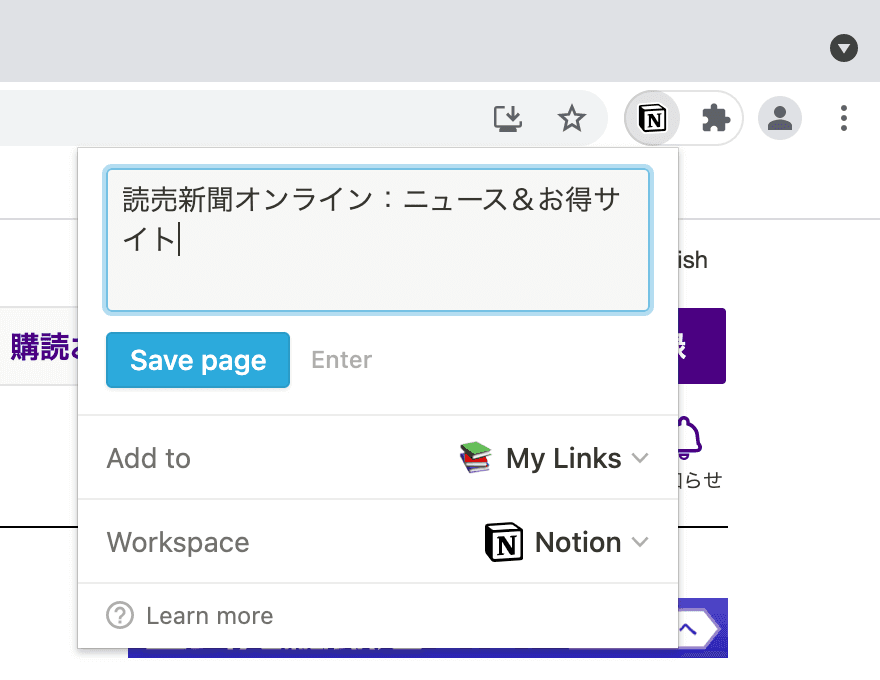Bookmark the page with the star icon

pyautogui.click(x=572, y=118)
